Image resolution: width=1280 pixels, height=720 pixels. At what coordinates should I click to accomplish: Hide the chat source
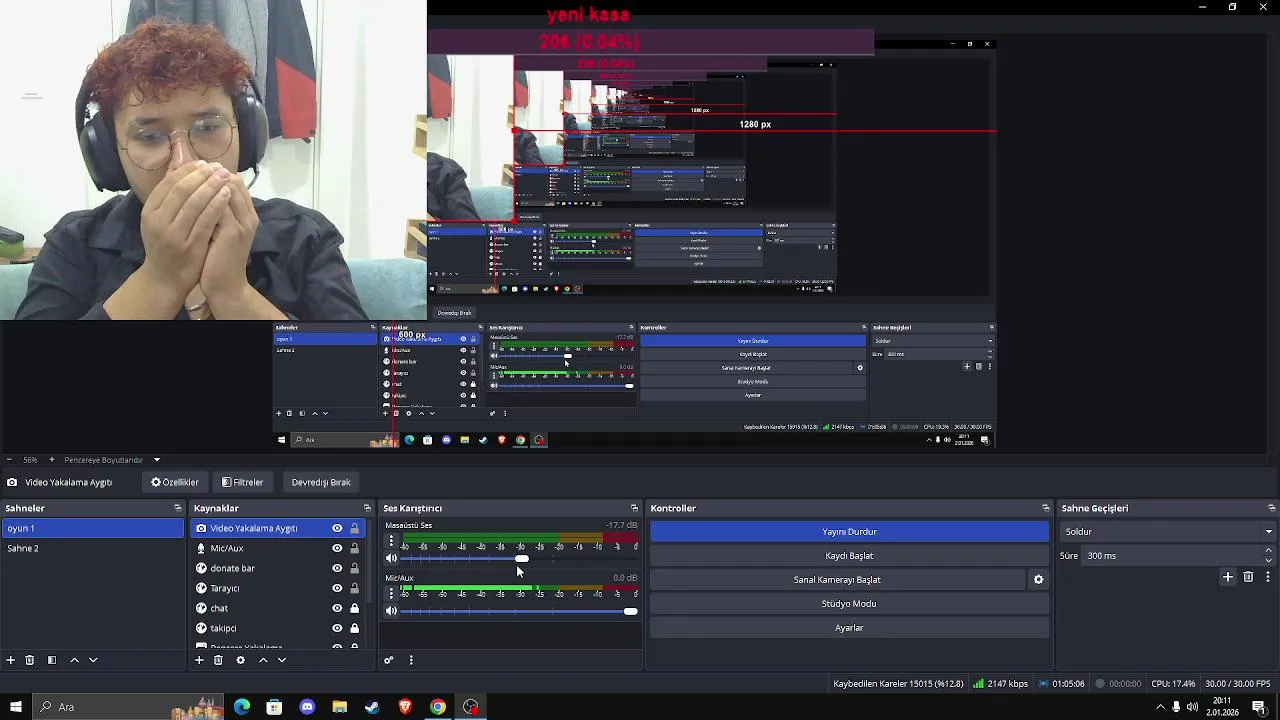click(337, 608)
